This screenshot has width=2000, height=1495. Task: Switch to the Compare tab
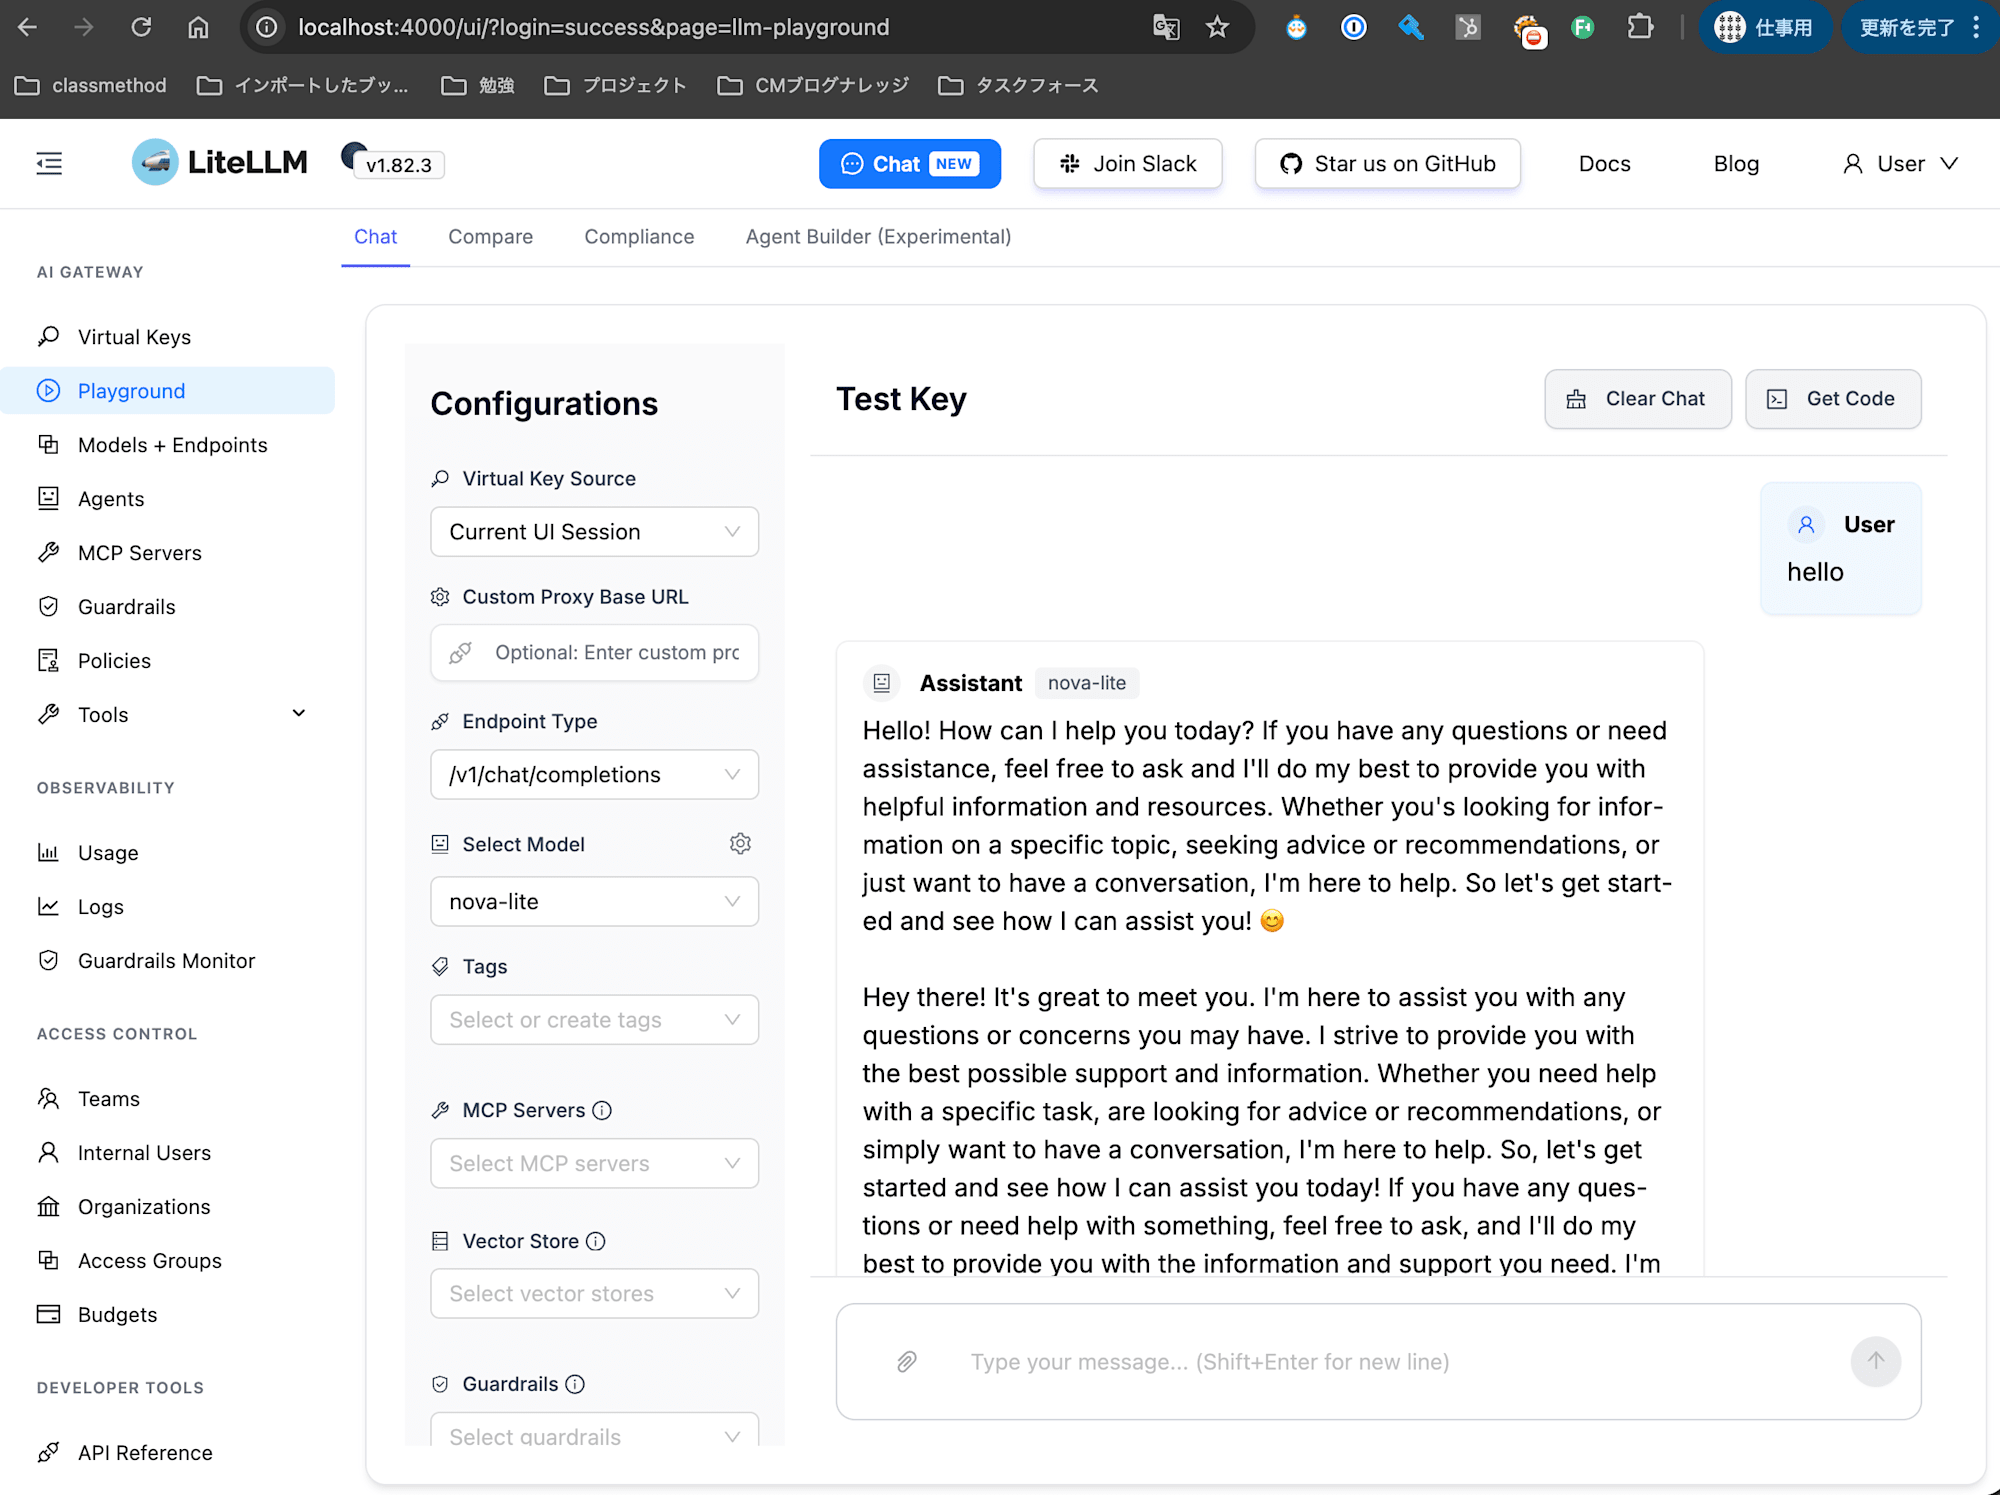(x=490, y=237)
